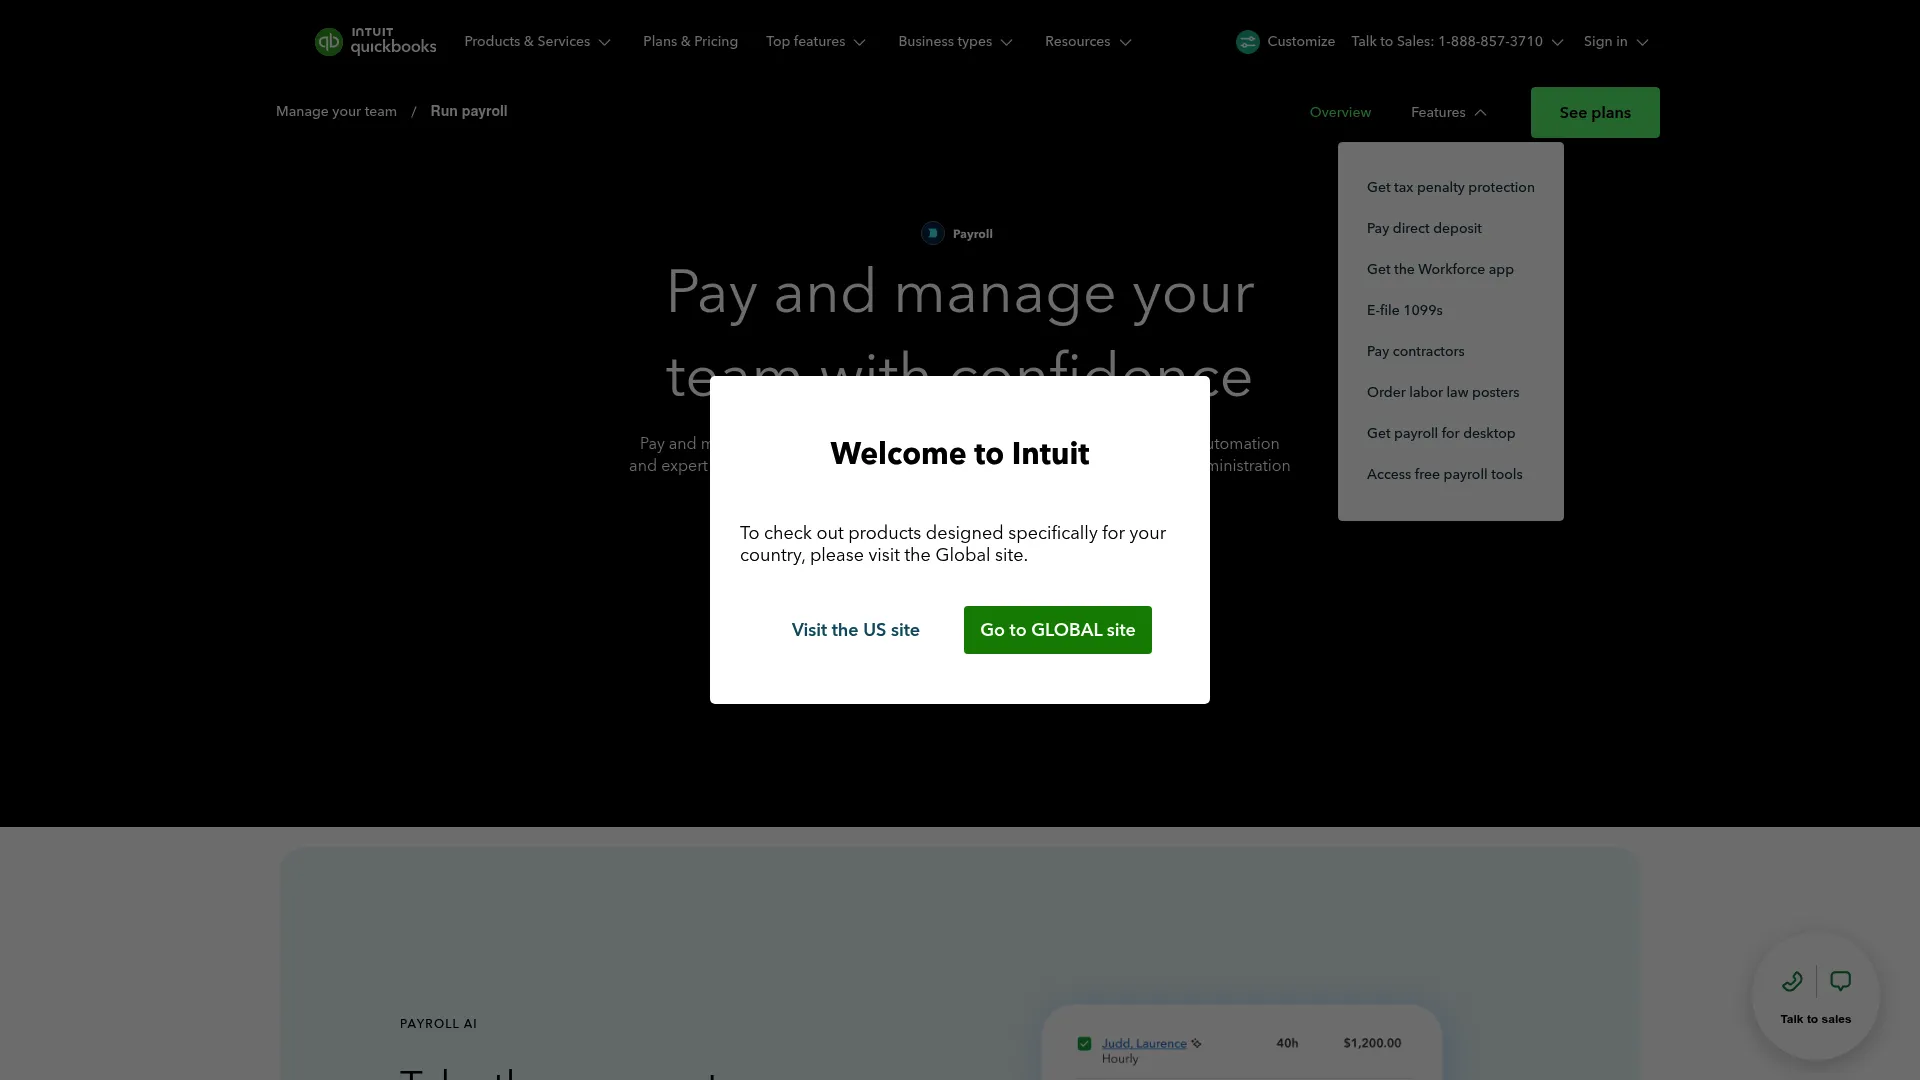Click the chat bubble icon in Talk to sales widget
Screen dimensions: 1920x1080
[1840, 981]
